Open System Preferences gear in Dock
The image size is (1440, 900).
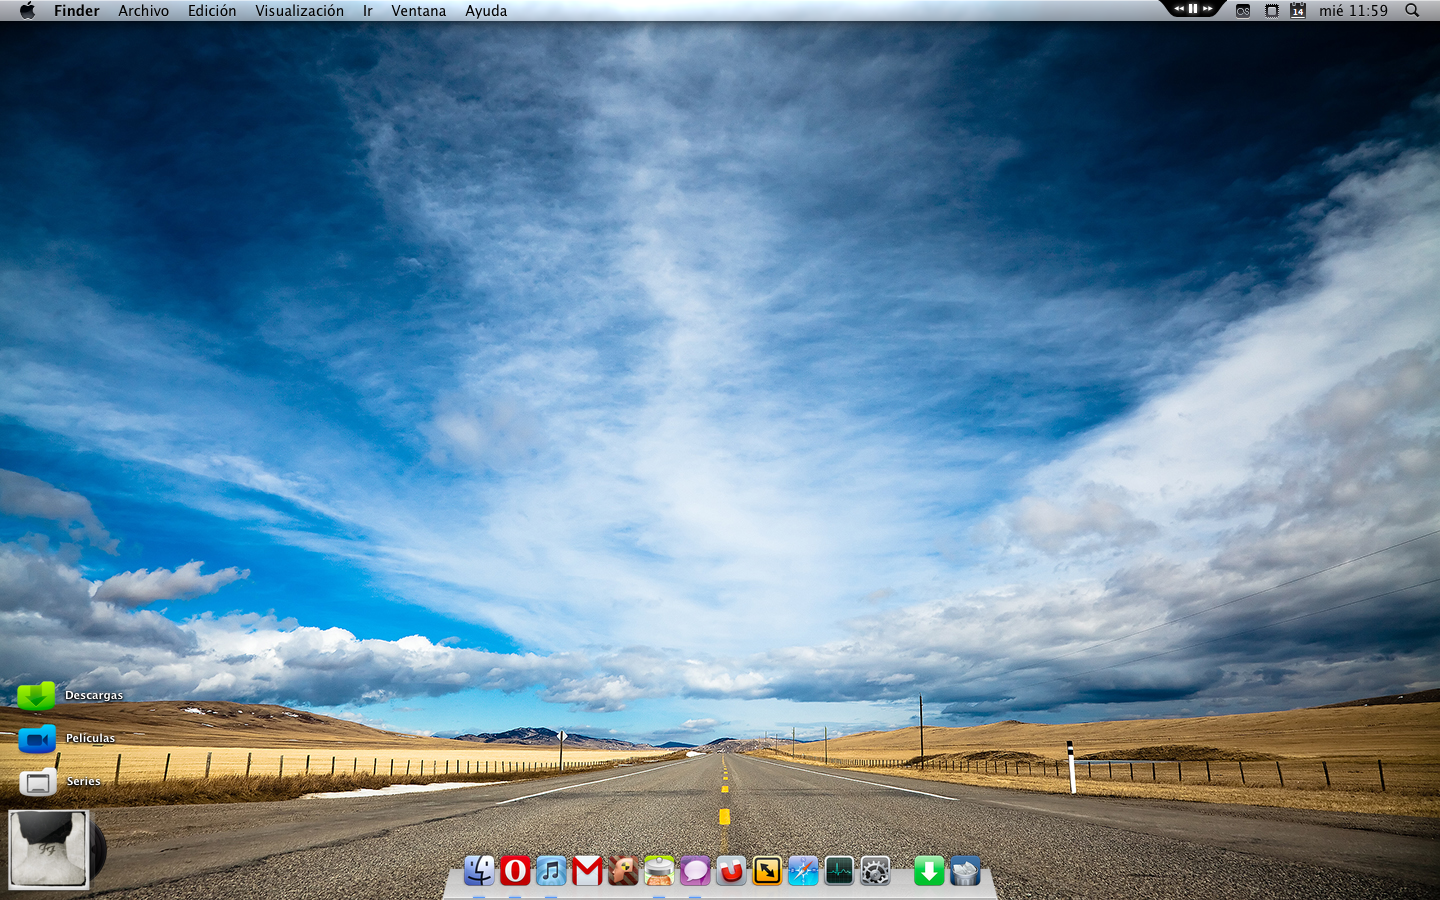tap(875, 870)
